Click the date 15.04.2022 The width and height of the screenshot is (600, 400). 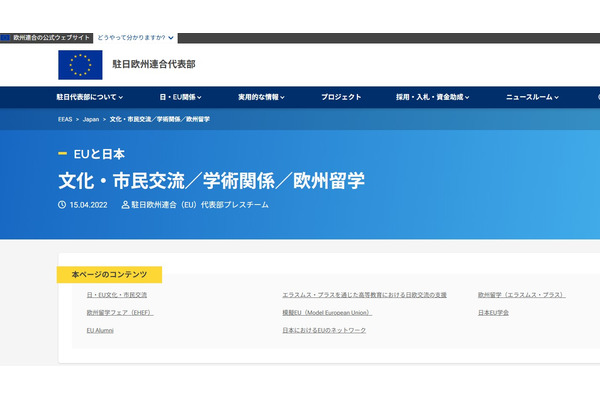(88, 205)
